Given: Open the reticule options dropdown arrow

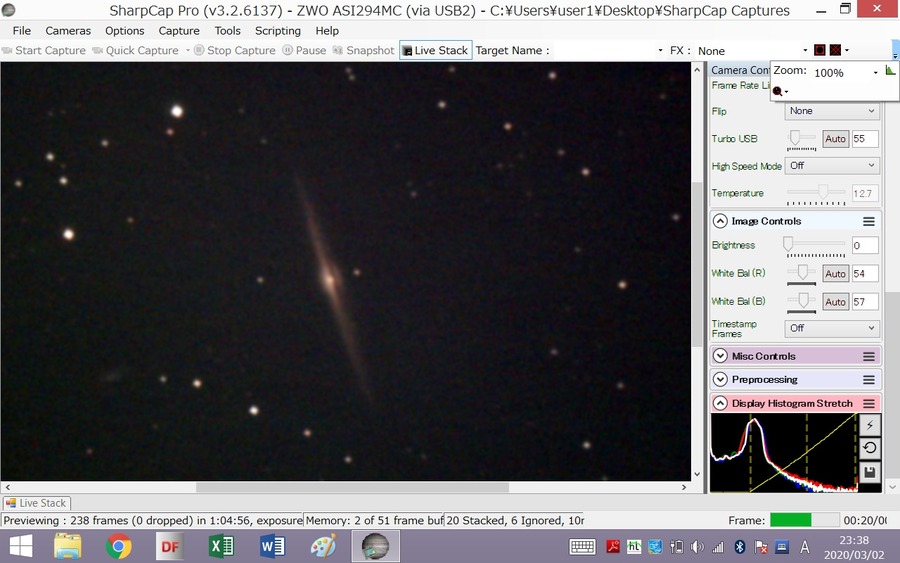Looking at the screenshot, I should click(x=847, y=51).
